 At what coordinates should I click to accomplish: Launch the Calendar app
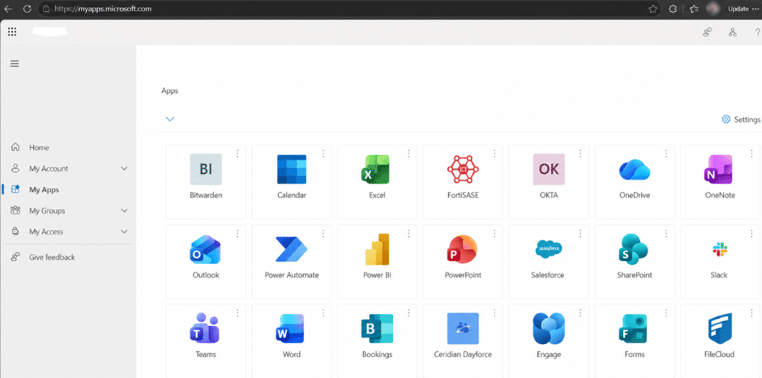292,181
